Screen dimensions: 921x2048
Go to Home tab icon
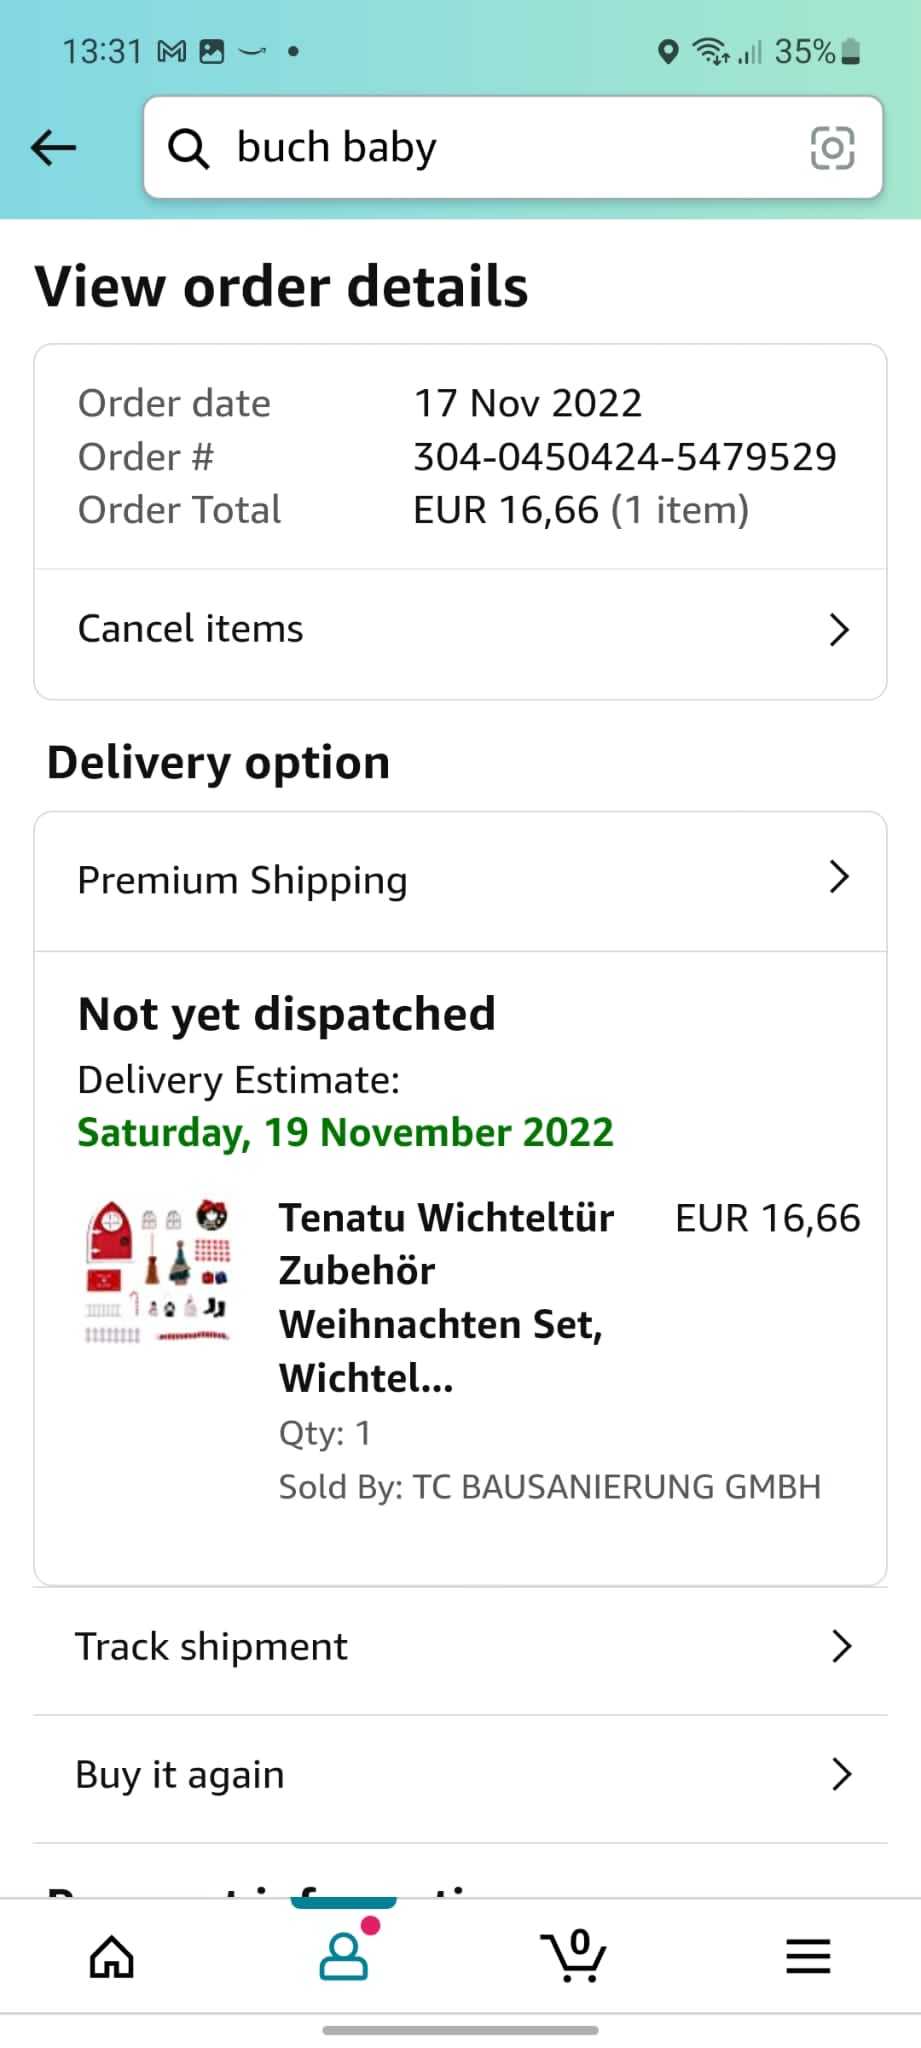pos(111,1956)
